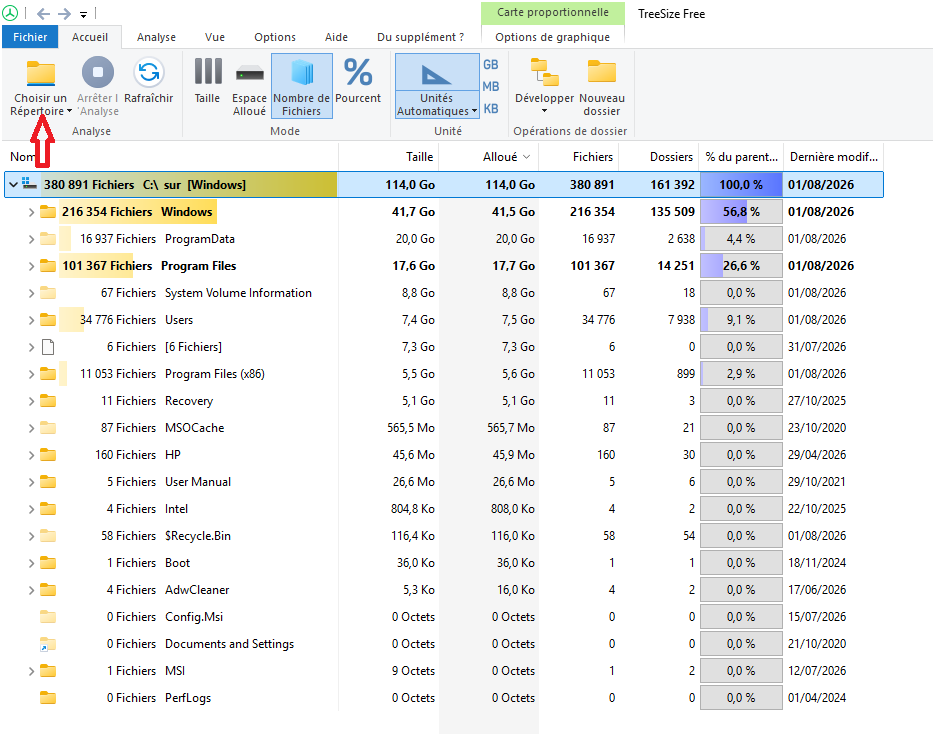Screen dimensions: 935x736
Task: Click the Users 9,1 % bar
Action: tap(741, 320)
